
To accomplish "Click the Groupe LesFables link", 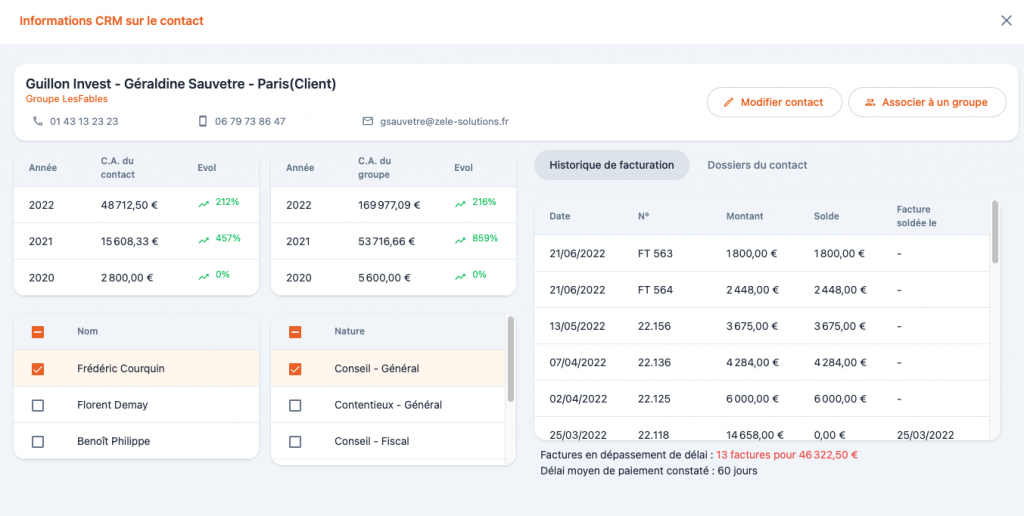I will point(66,99).
